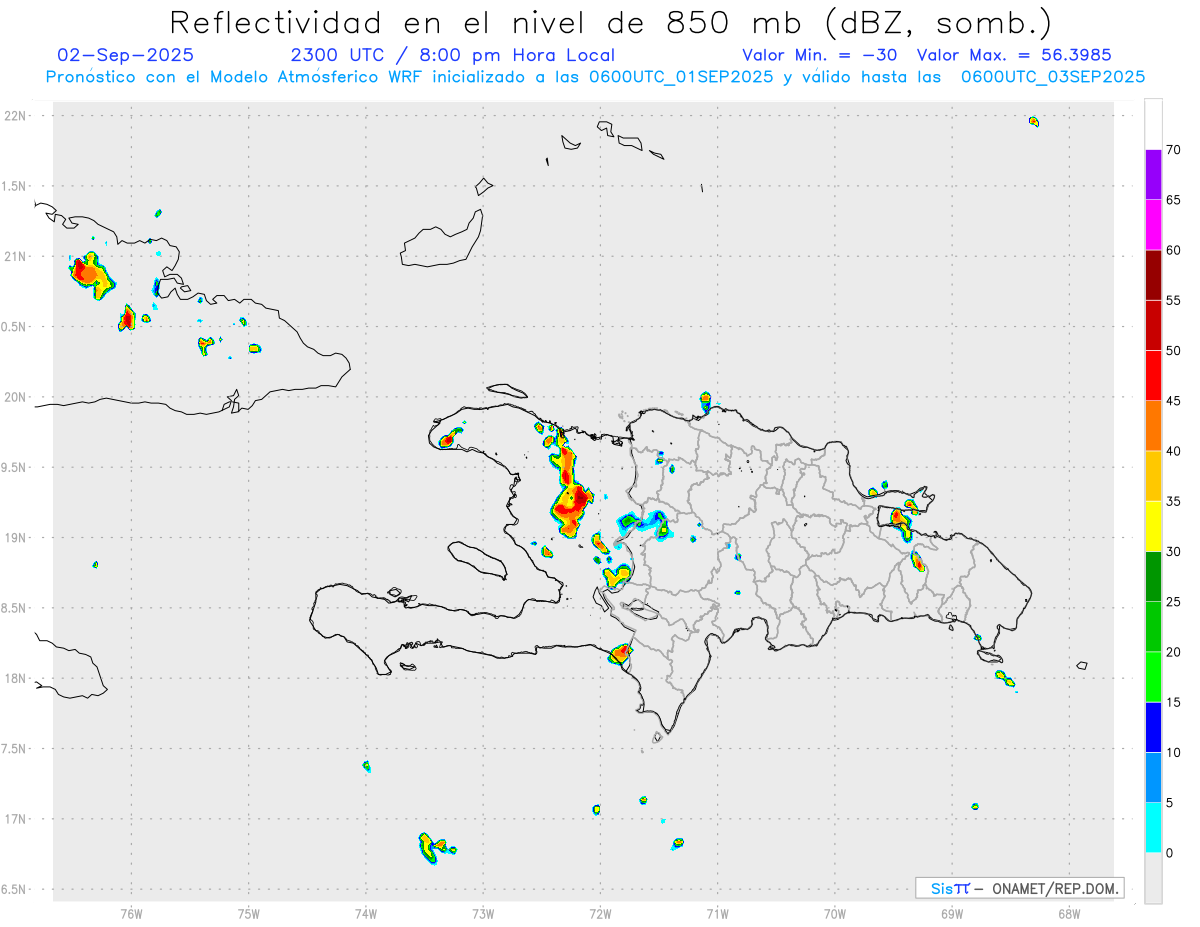Click the '18N' latitude label
This screenshot has width=1200, height=927.
coord(17,678)
